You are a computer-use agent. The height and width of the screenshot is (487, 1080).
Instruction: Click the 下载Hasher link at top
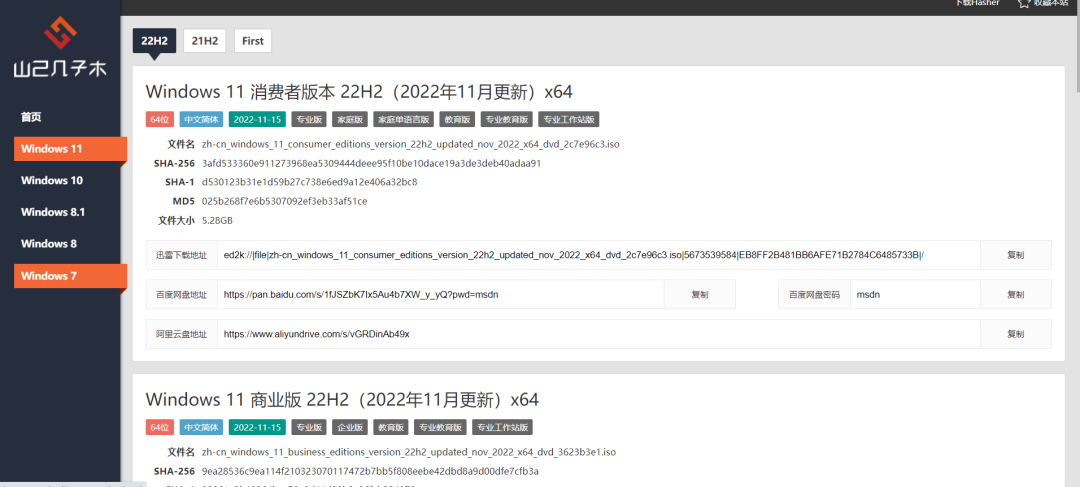pos(977,3)
